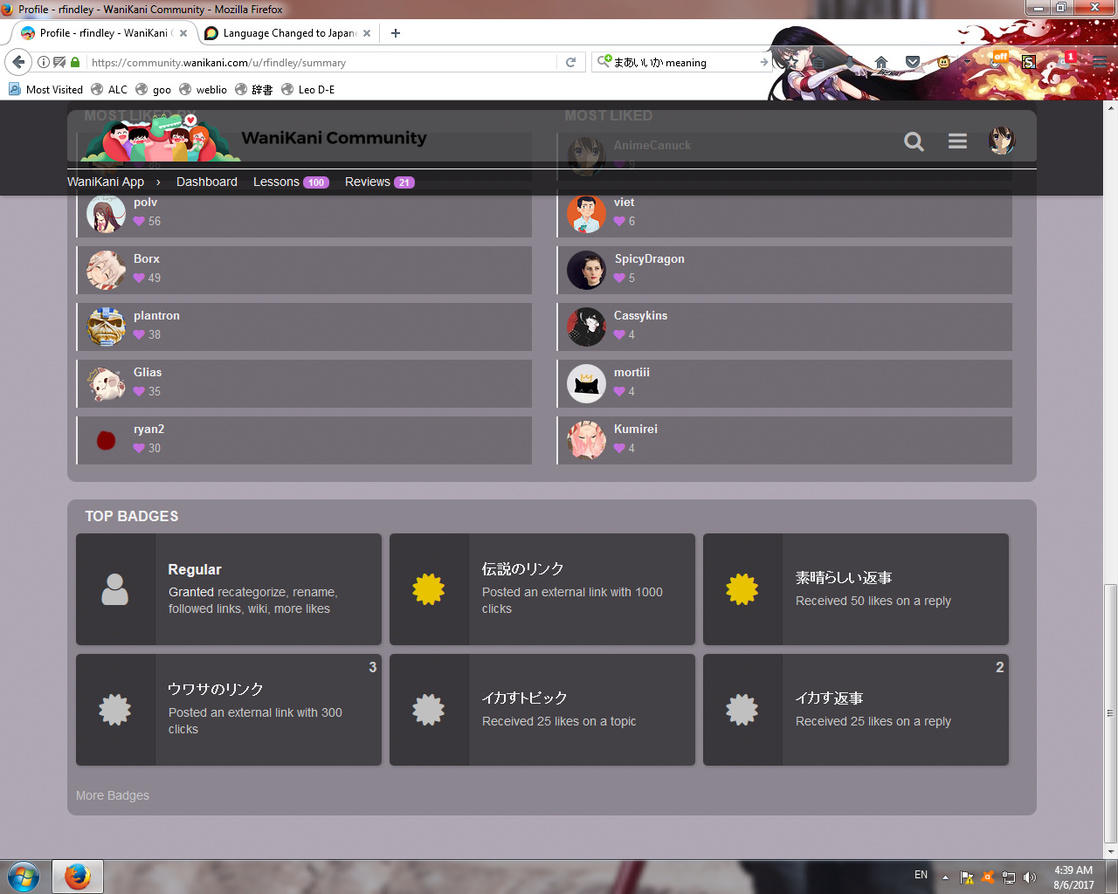Open user 'ryan2' profile
This screenshot has height=894, width=1118.
tap(149, 429)
